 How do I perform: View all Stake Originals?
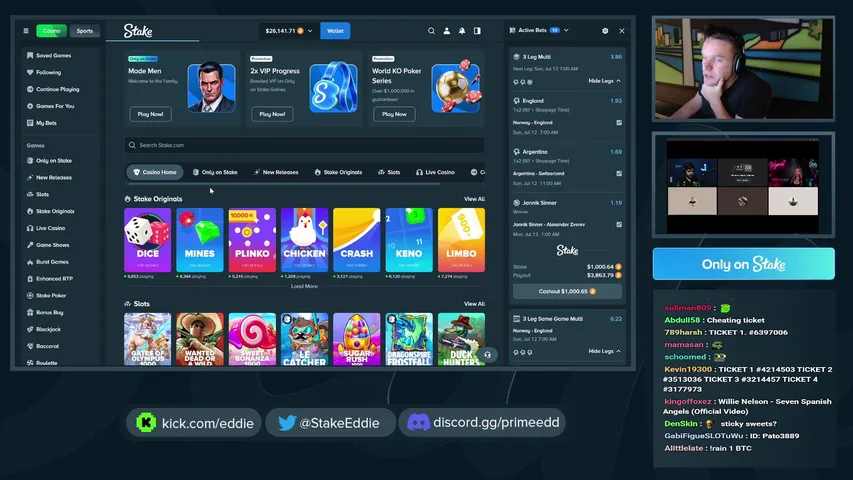[x=474, y=199]
